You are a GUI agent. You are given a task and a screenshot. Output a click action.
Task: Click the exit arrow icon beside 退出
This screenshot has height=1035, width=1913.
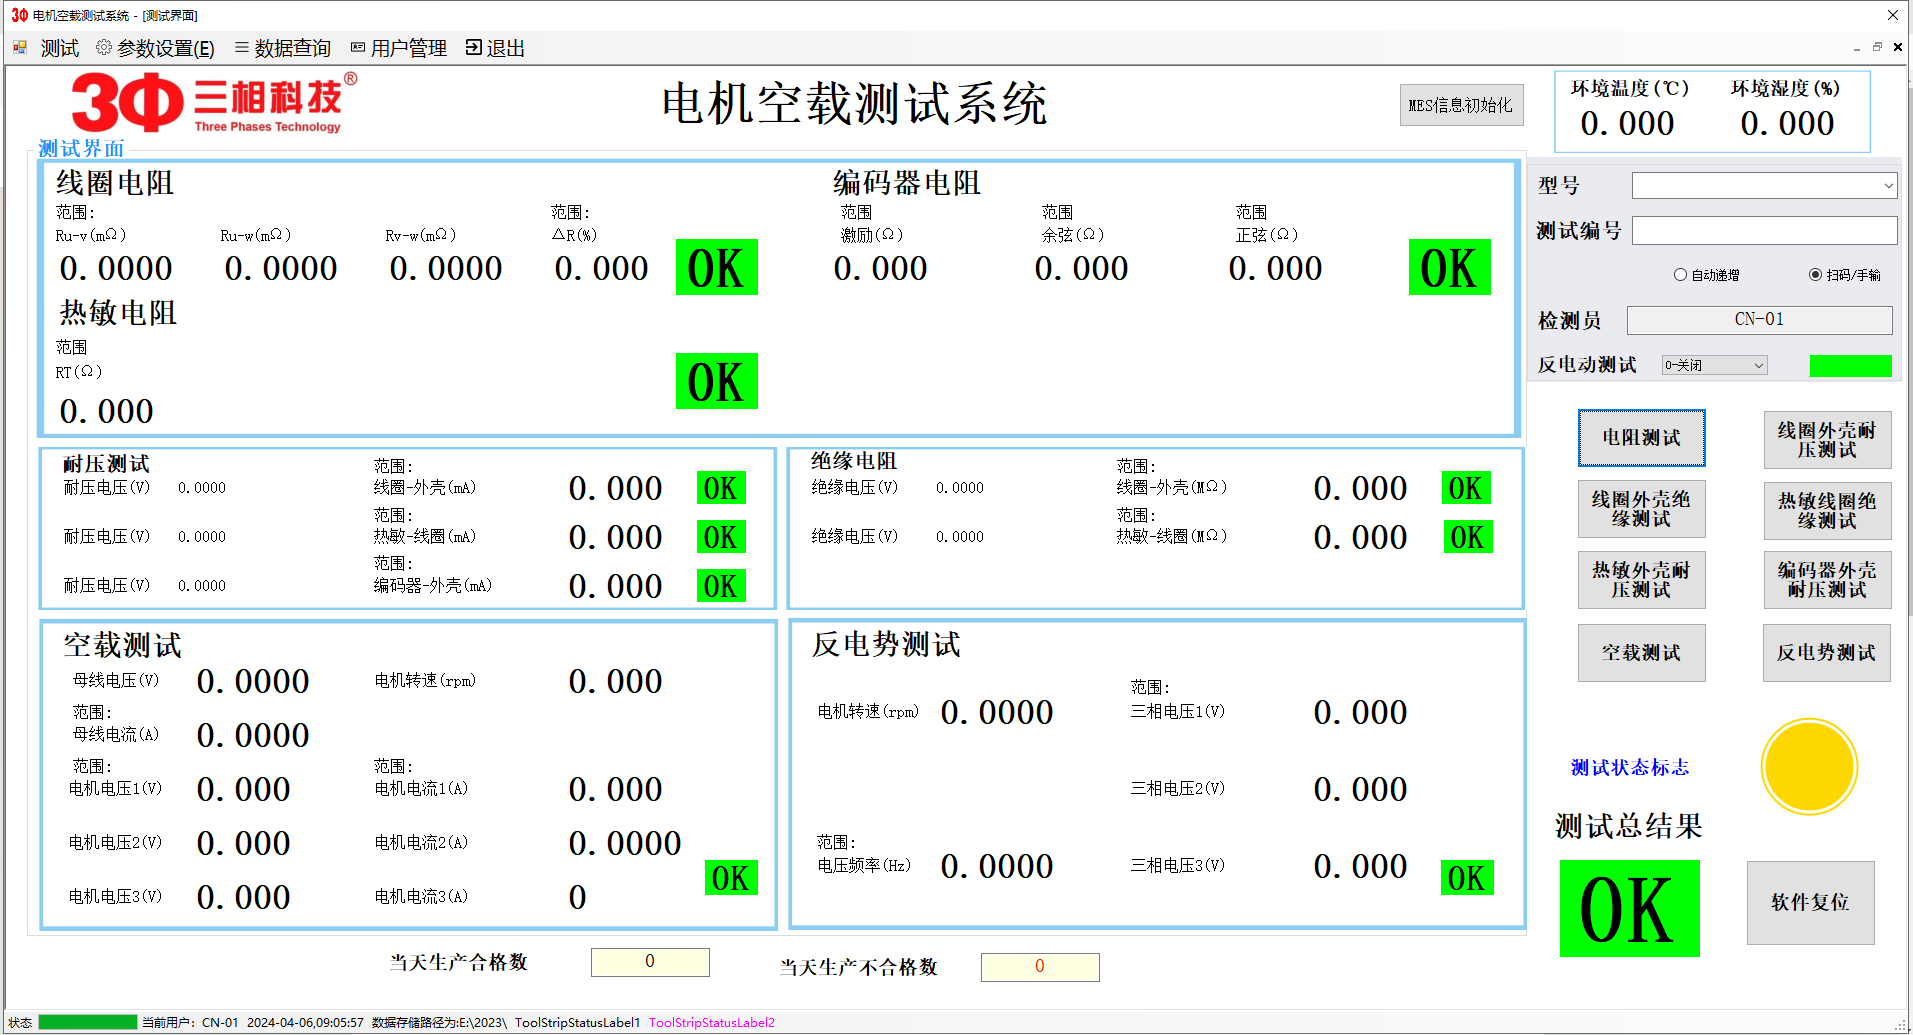[471, 47]
